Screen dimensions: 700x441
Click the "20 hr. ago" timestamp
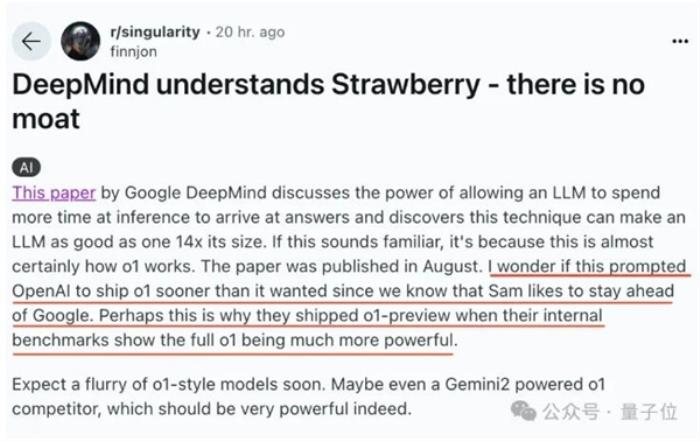click(x=250, y=32)
